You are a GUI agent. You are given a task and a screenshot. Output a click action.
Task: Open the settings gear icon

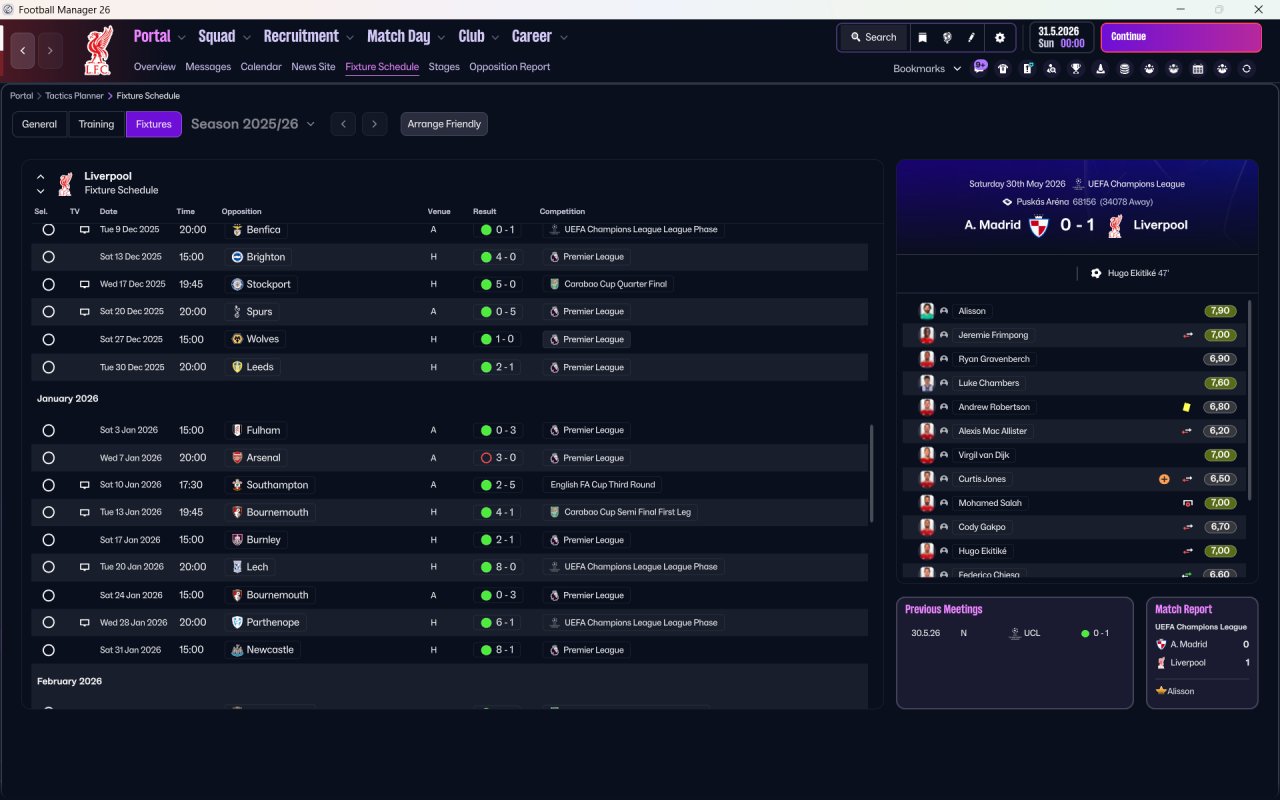click(1000, 37)
